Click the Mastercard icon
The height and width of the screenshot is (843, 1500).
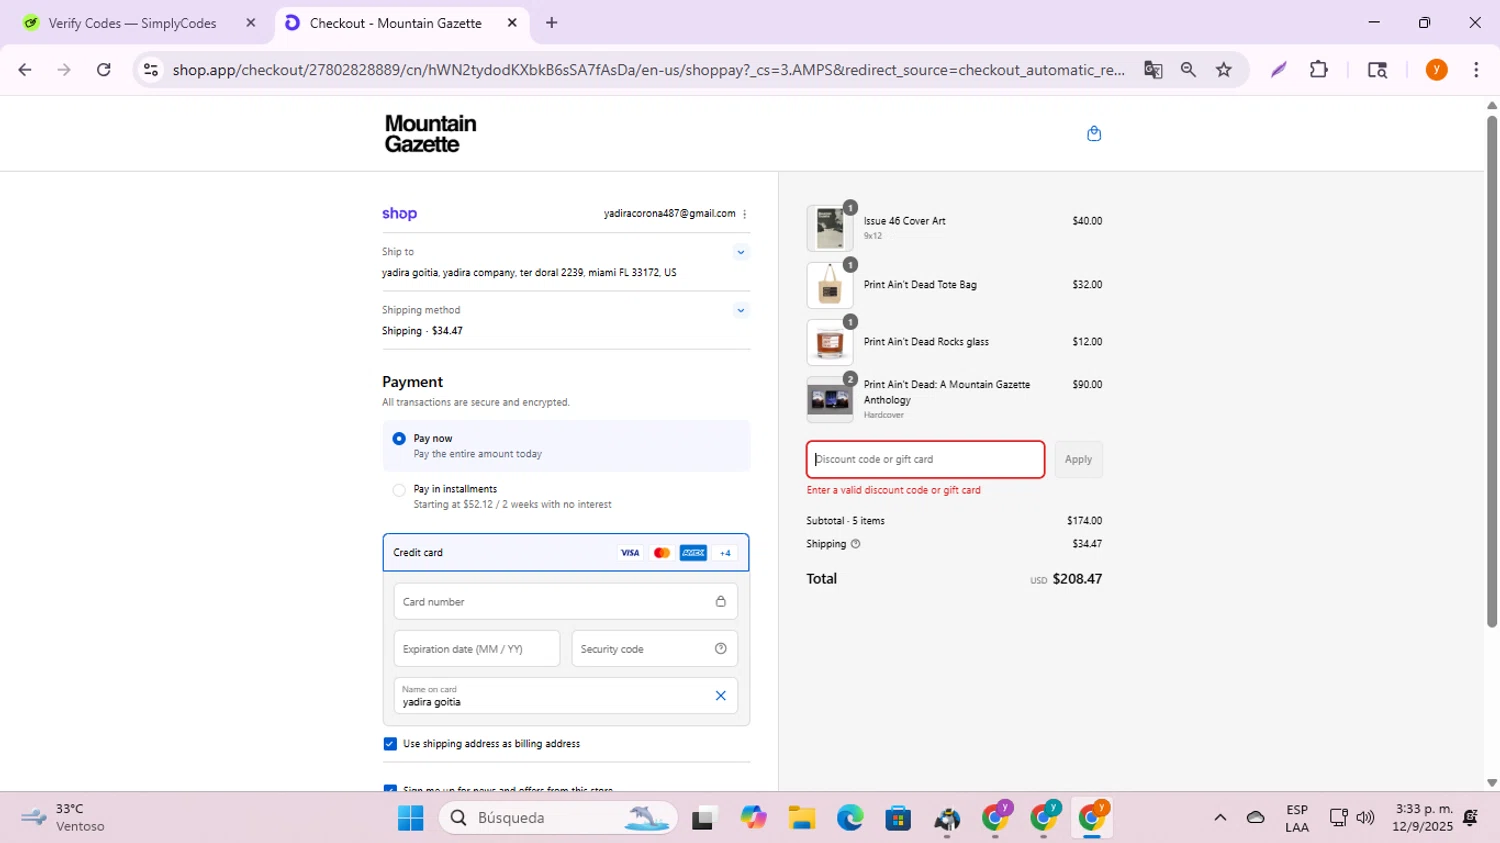[661, 553]
